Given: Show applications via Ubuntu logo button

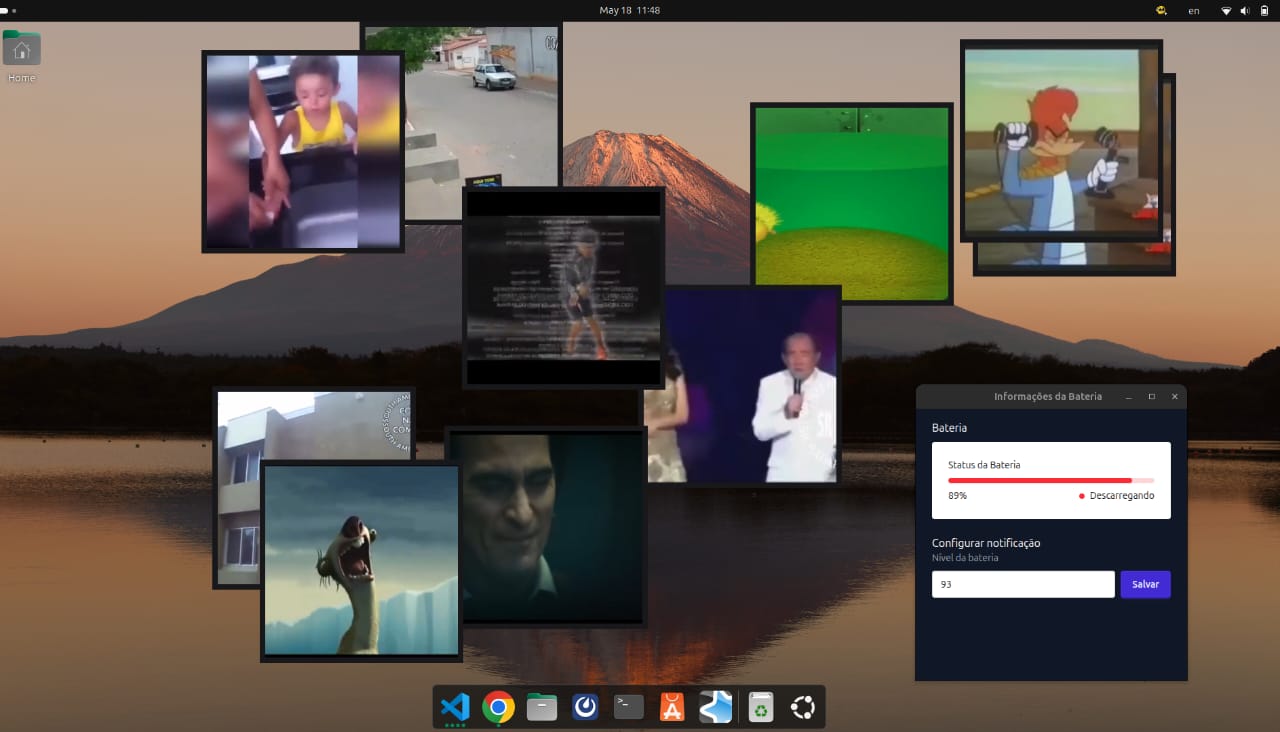Looking at the screenshot, I should click(803, 707).
